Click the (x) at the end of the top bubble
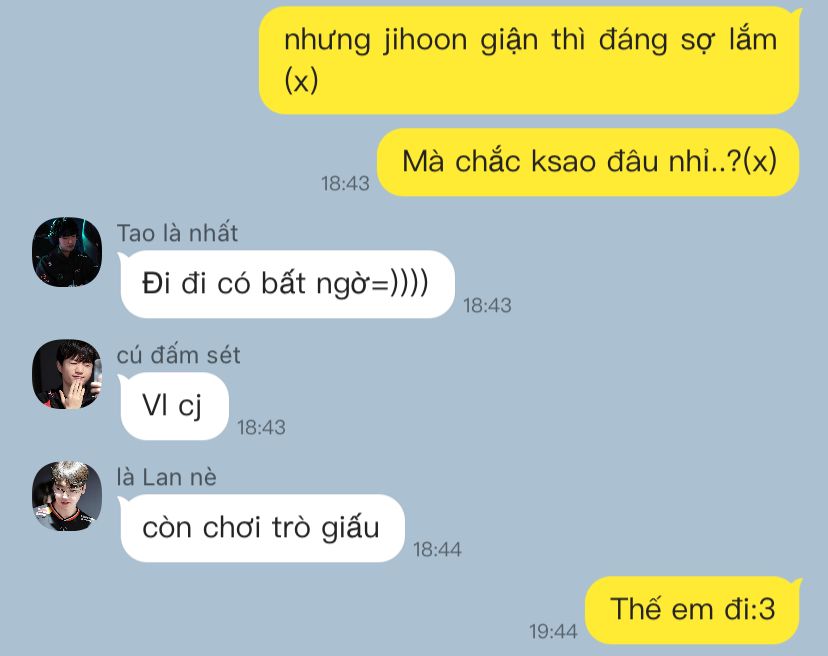 (x=301, y=81)
